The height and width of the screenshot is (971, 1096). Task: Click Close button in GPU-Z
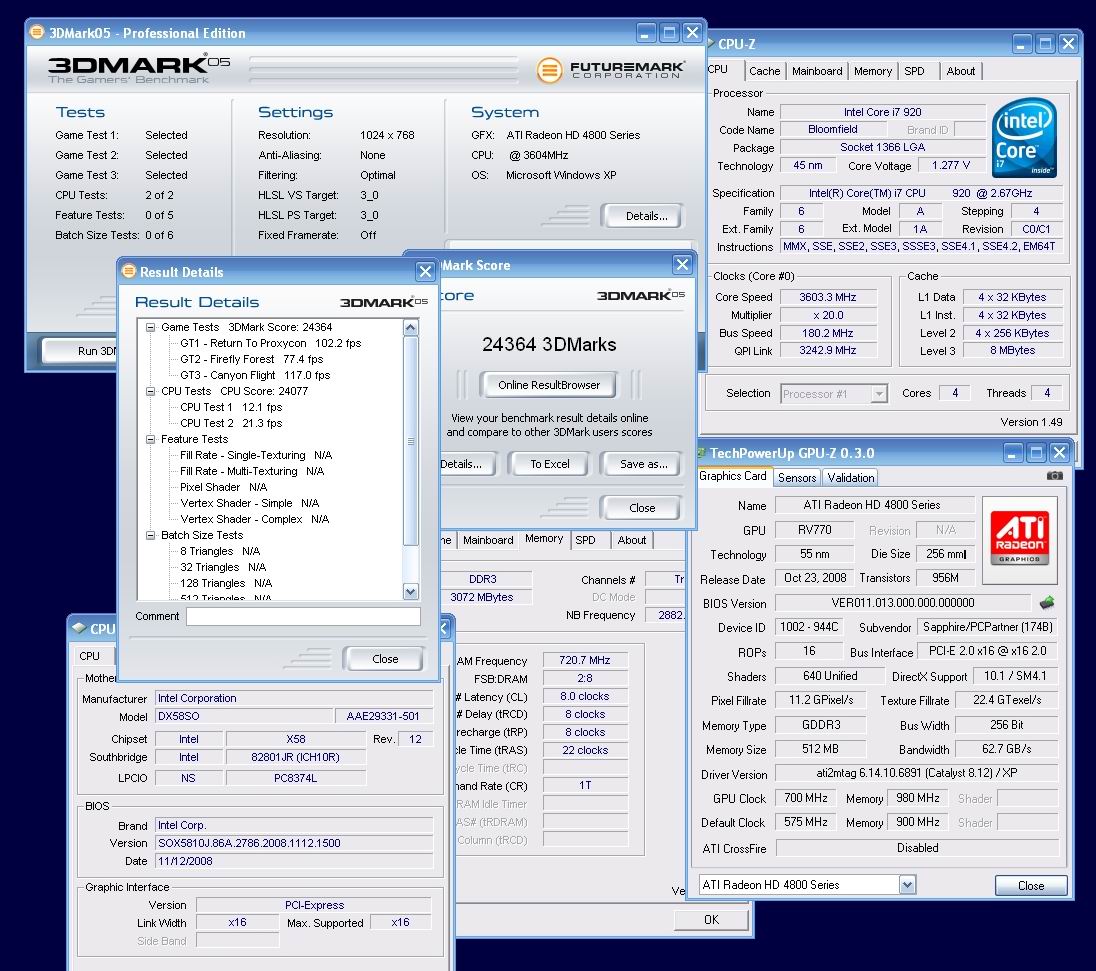click(1031, 886)
